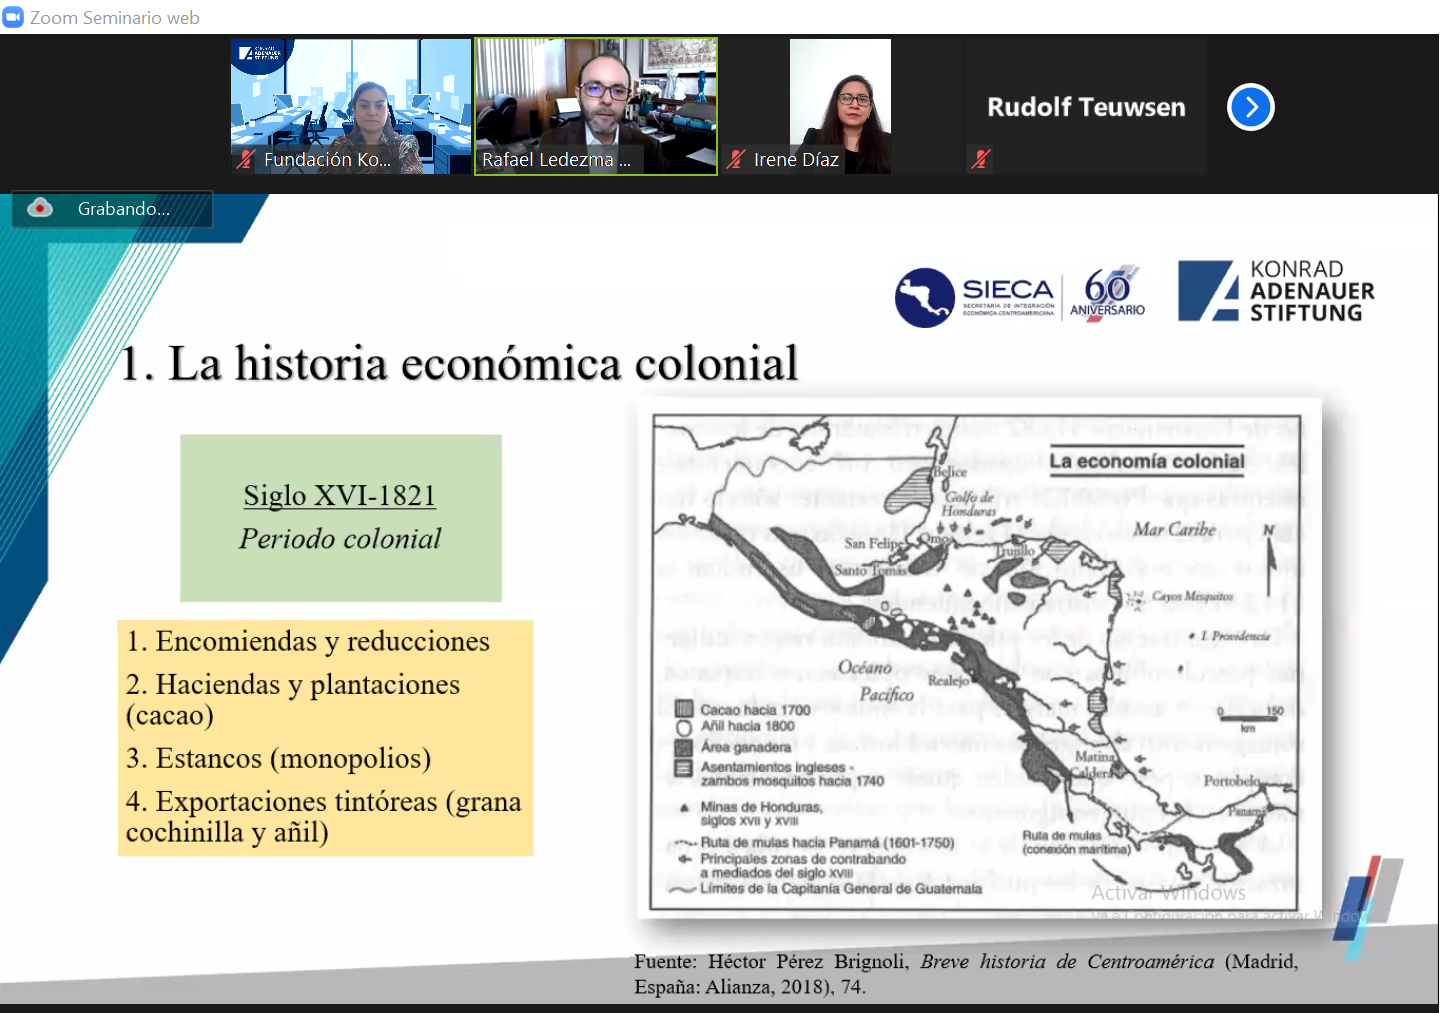Click the Zoom app icon in title bar
Screen dimensions: 1441x1013
pyautogui.click(x=13, y=17)
